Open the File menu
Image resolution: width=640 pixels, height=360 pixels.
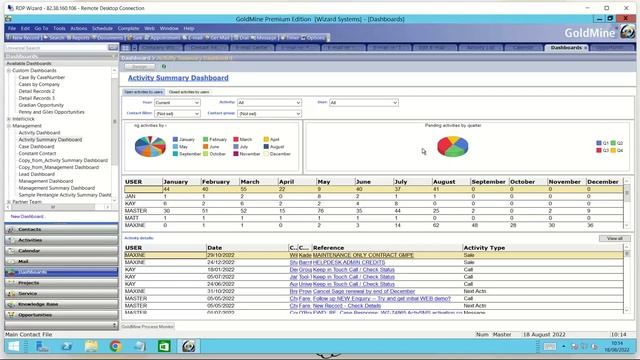[12, 28]
